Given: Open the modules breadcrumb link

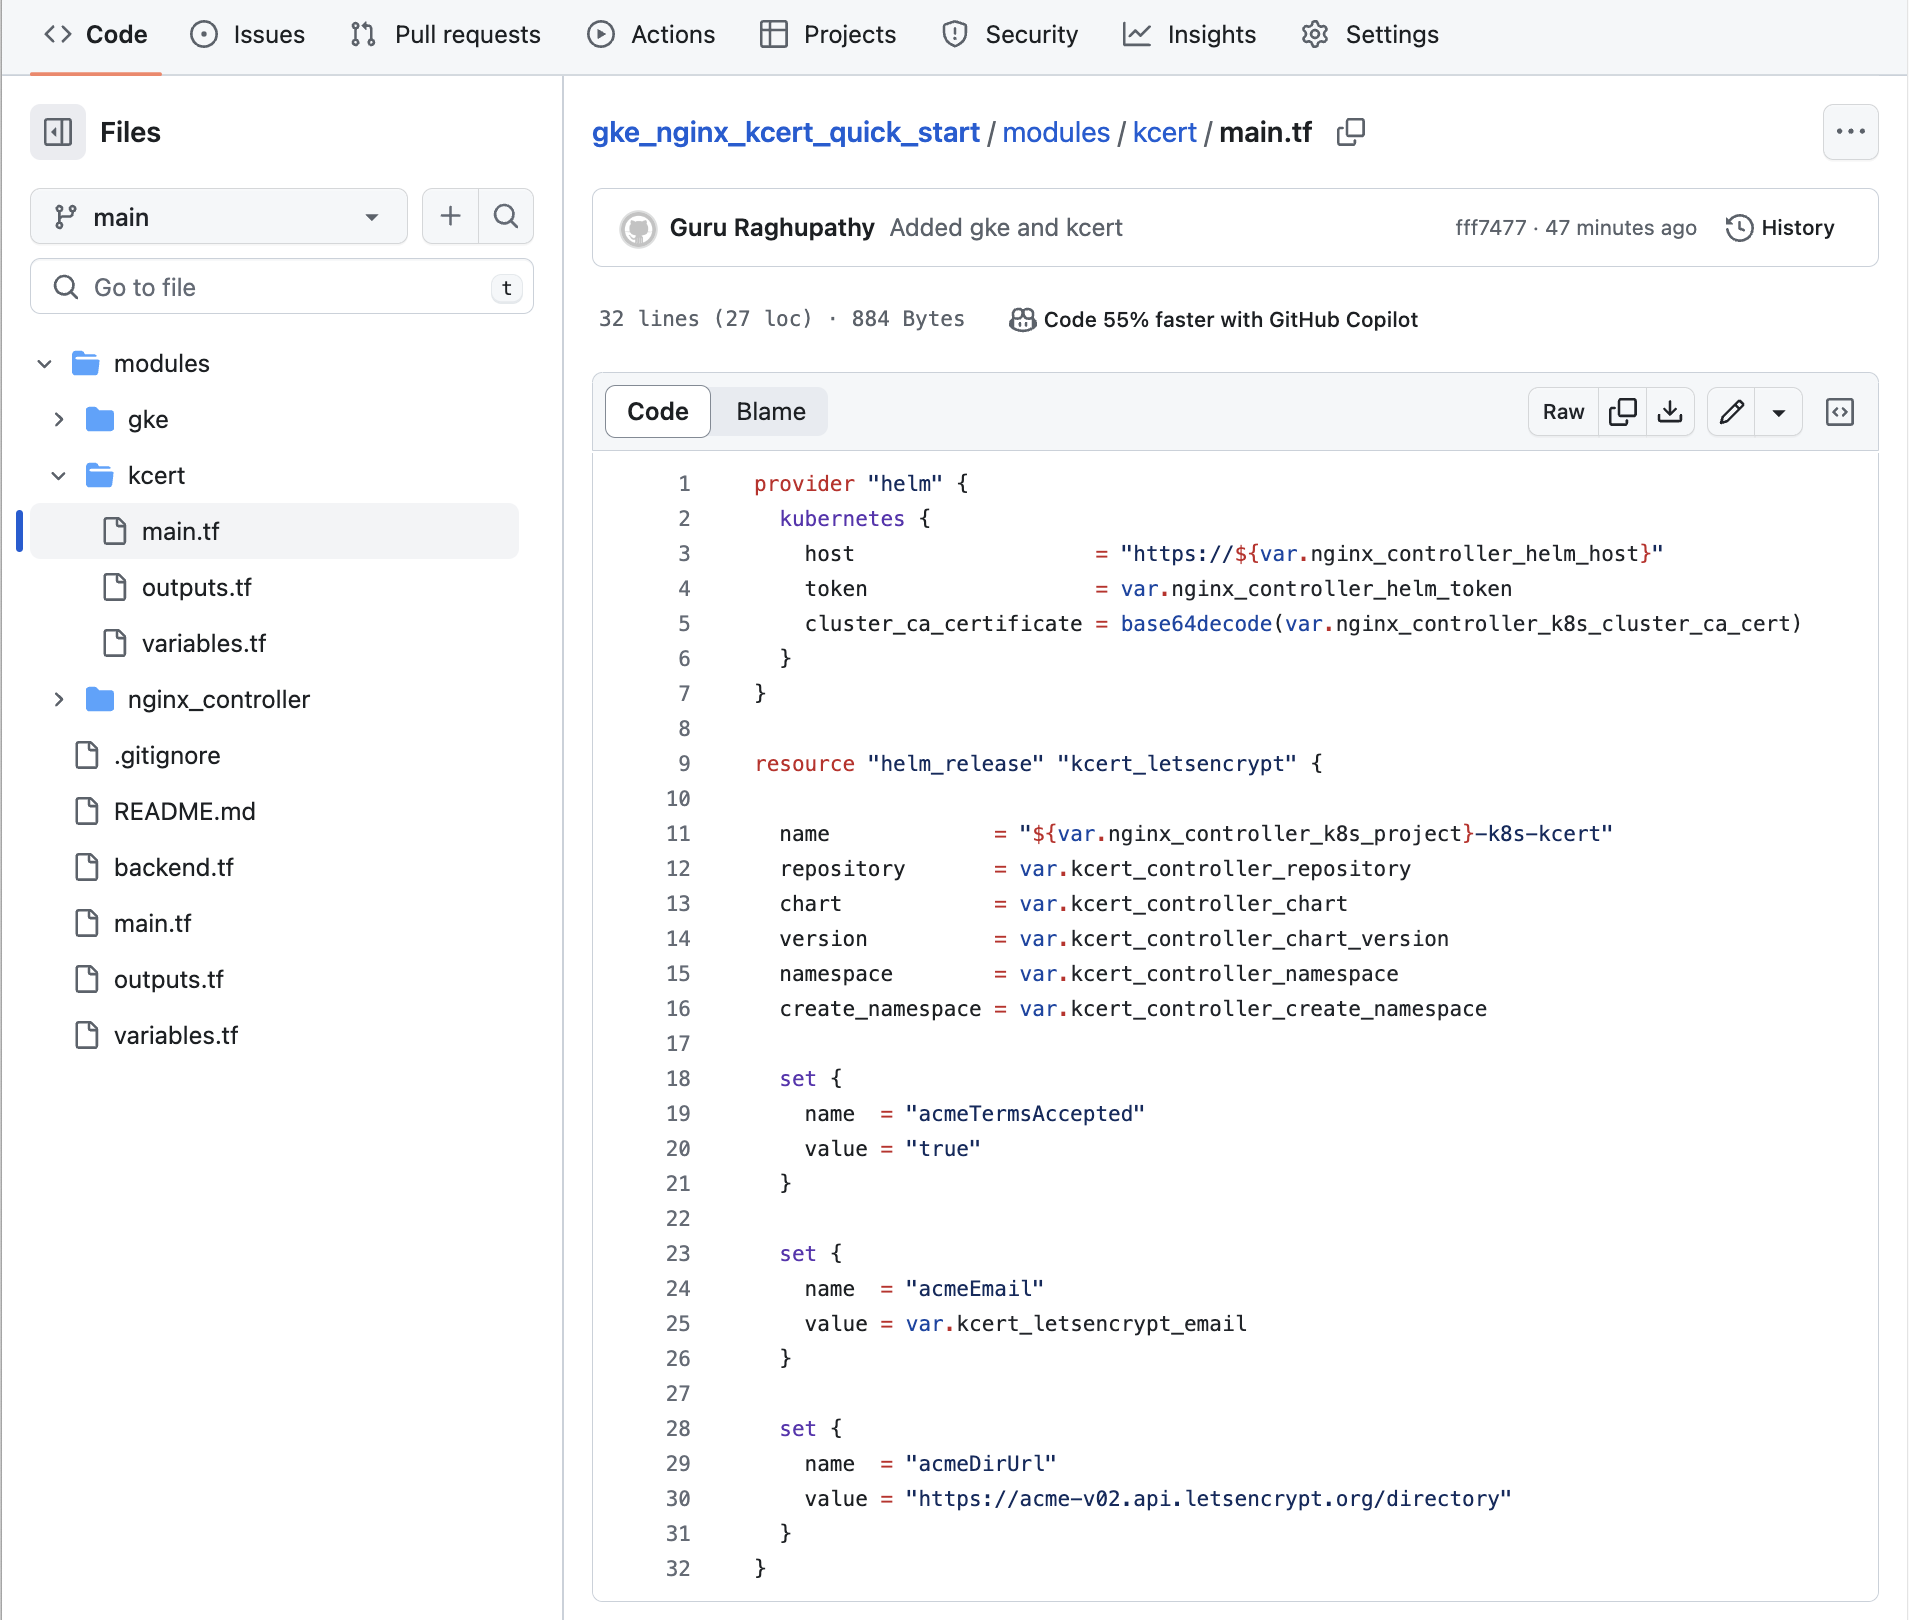Looking at the screenshot, I should (x=1055, y=131).
